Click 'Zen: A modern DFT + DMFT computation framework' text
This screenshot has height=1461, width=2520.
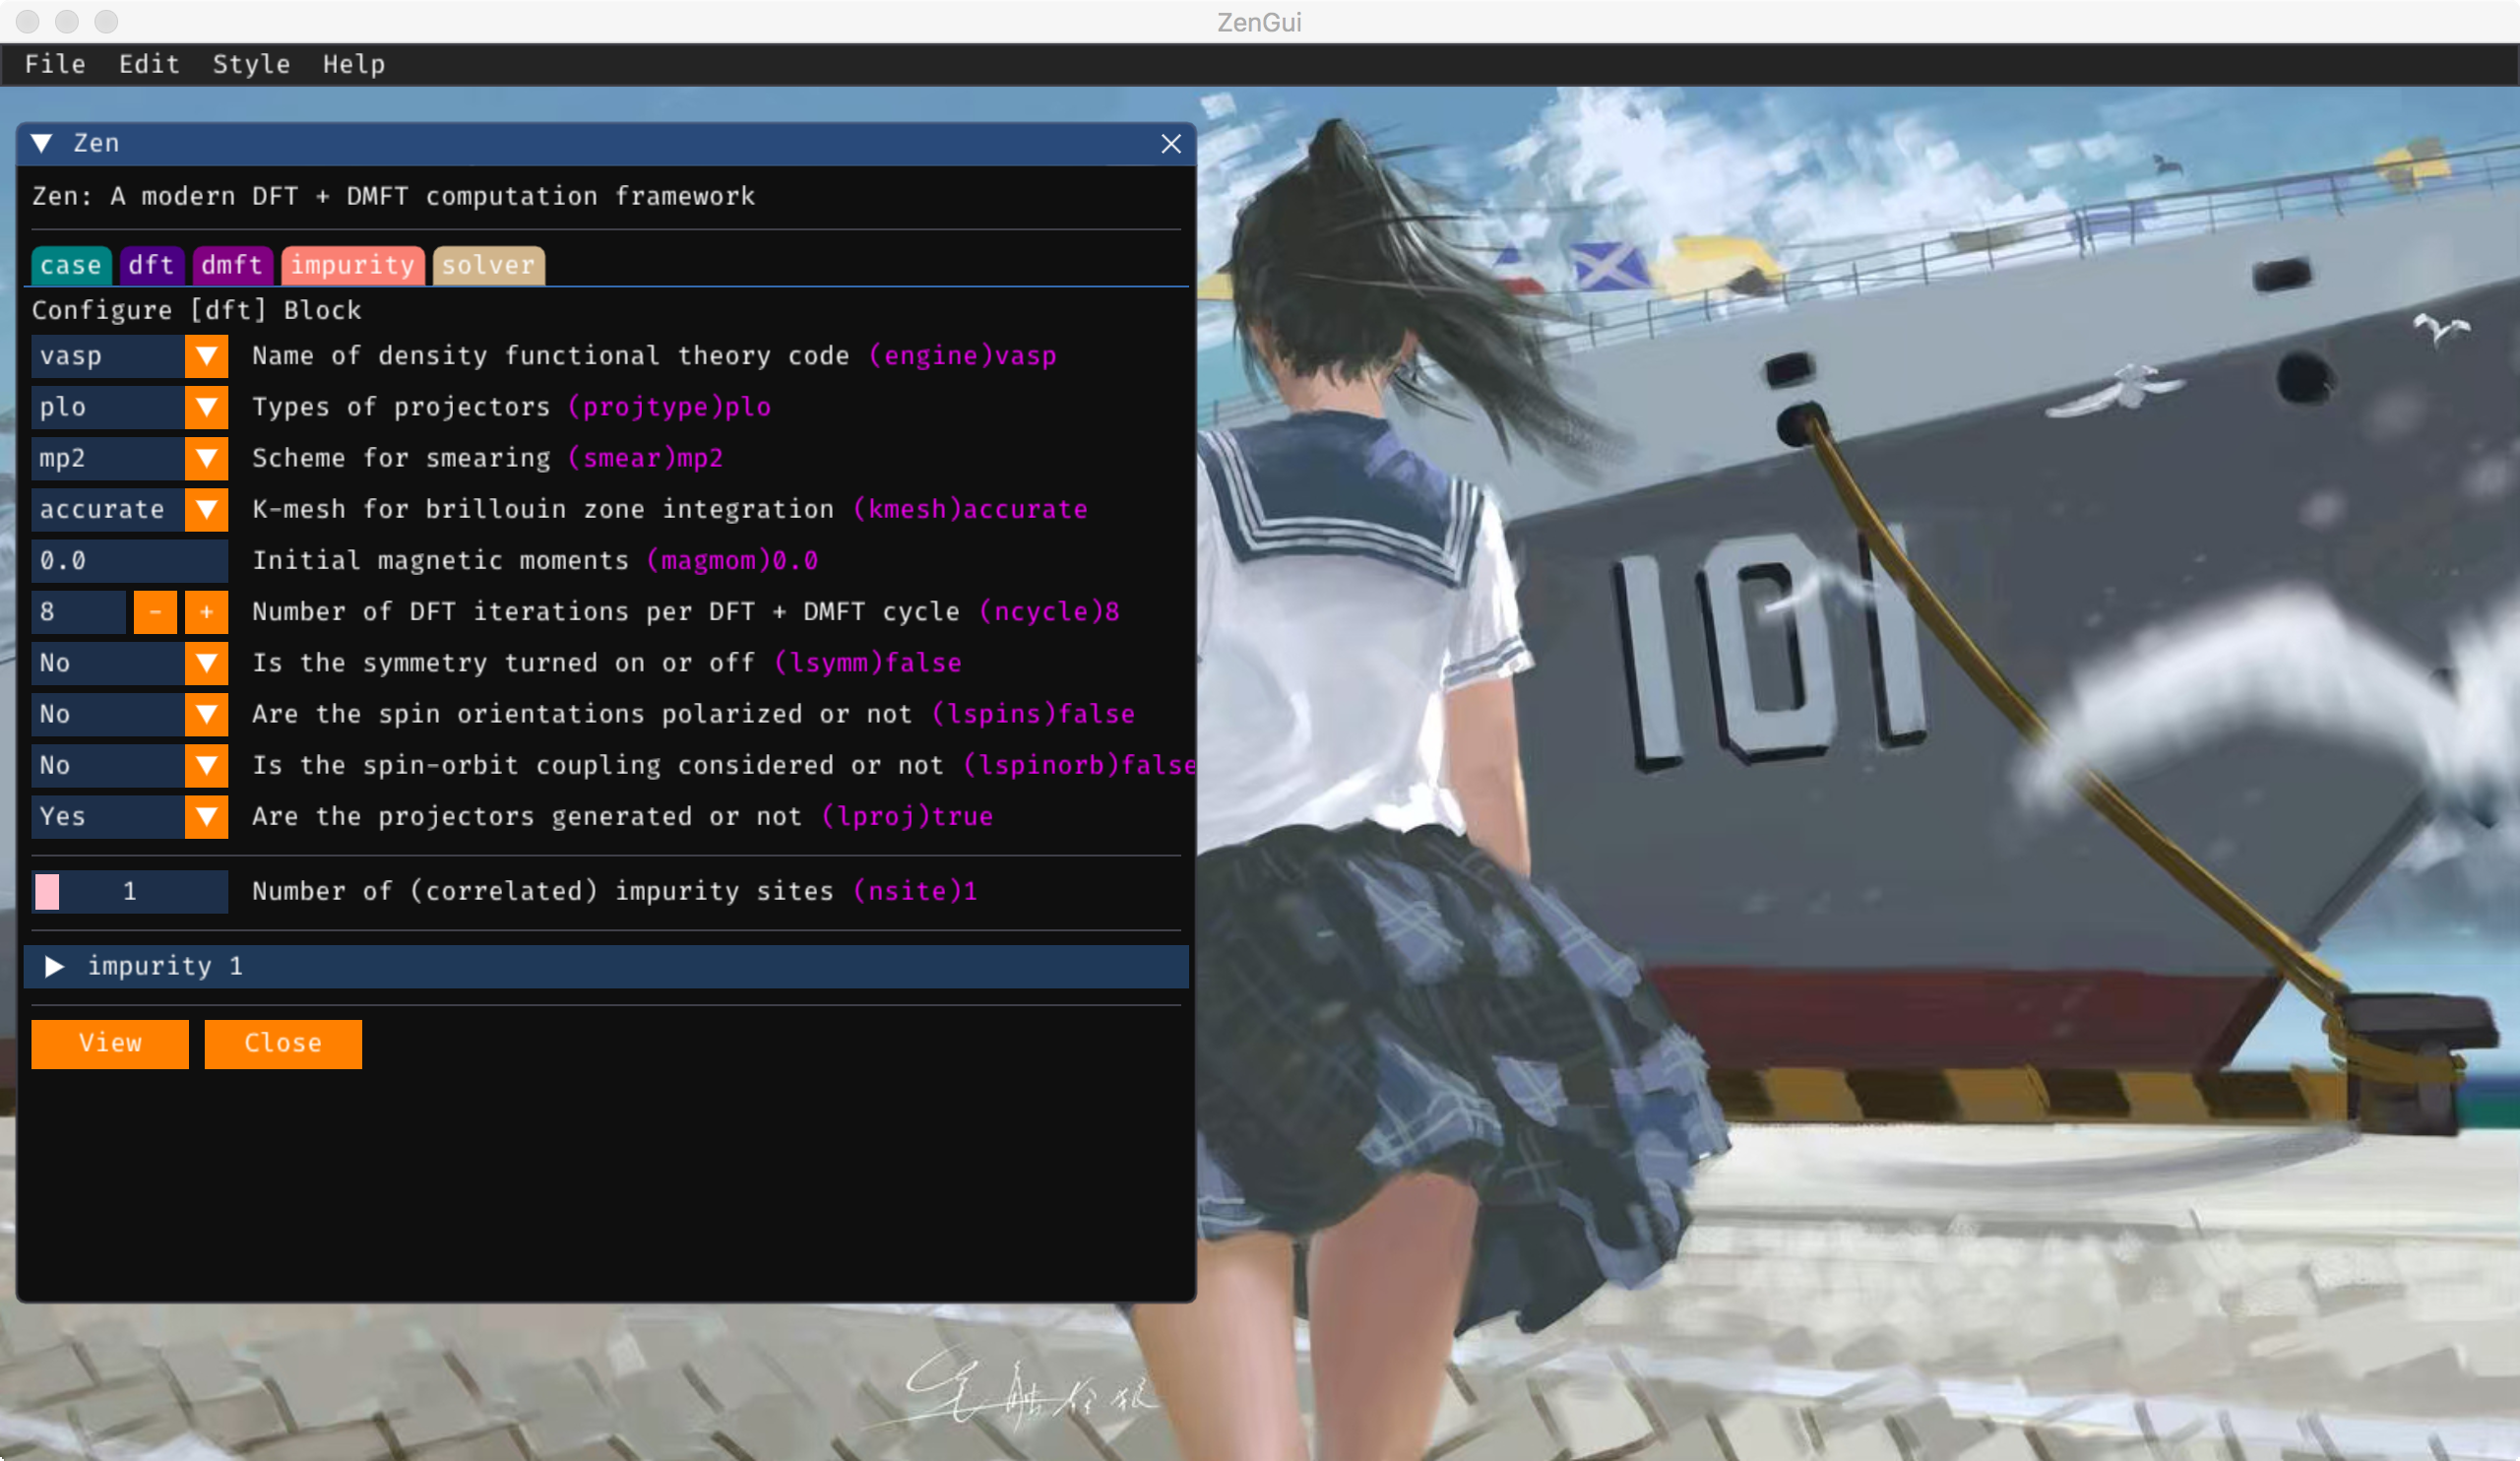394,196
